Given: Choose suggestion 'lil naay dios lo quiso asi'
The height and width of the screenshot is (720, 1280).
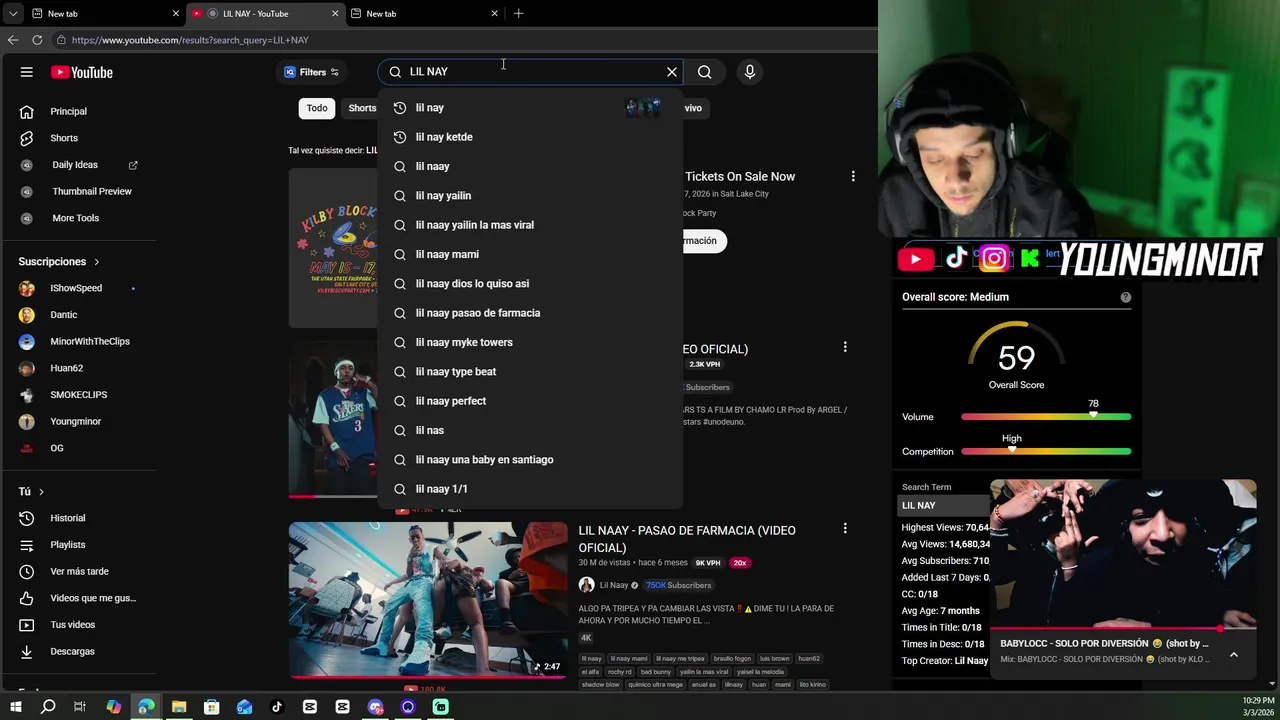Looking at the screenshot, I should 530,284.
